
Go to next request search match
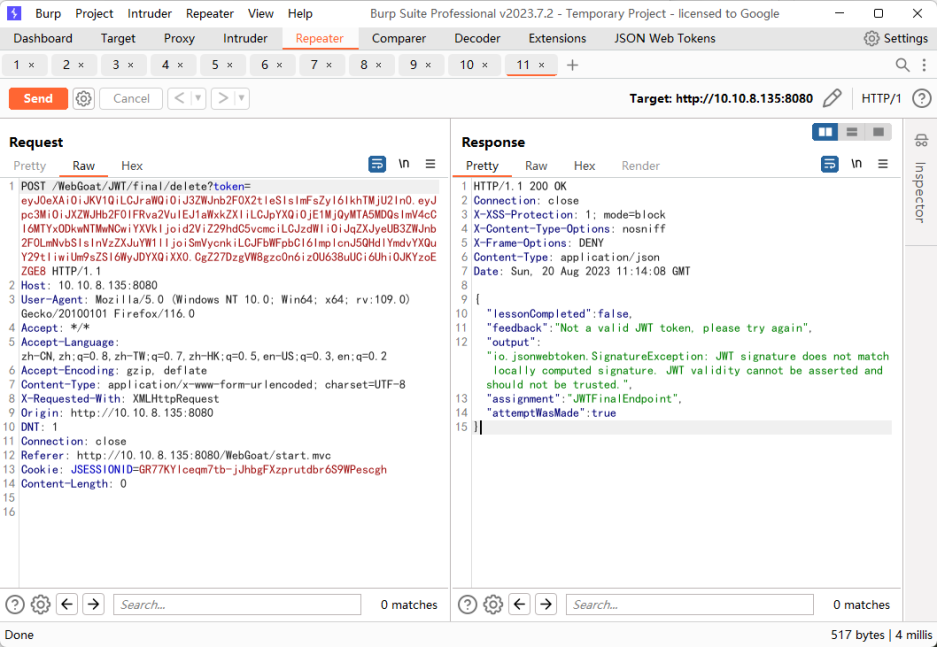93,605
